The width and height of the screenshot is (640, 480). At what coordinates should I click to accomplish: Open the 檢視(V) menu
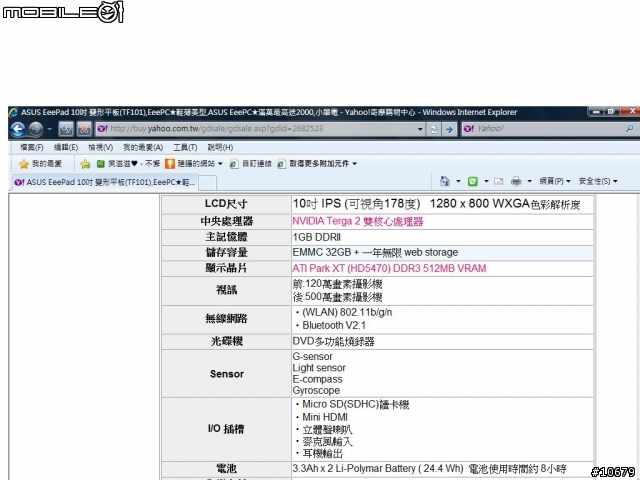(x=100, y=147)
